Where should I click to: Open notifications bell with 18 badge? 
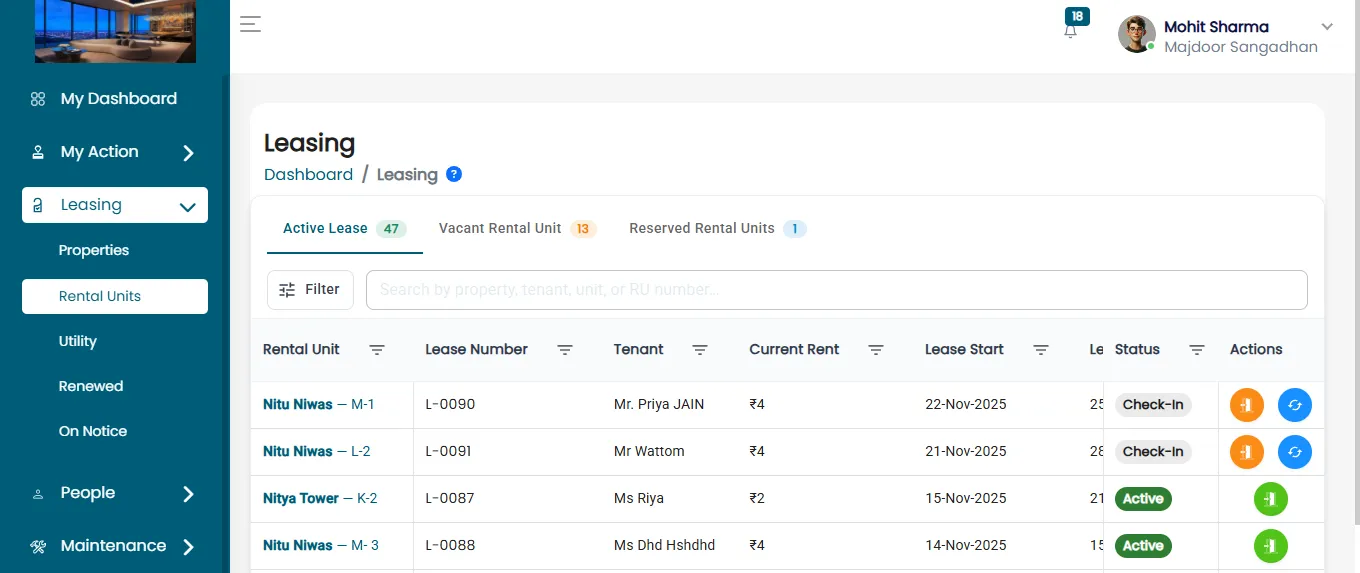click(x=1071, y=28)
